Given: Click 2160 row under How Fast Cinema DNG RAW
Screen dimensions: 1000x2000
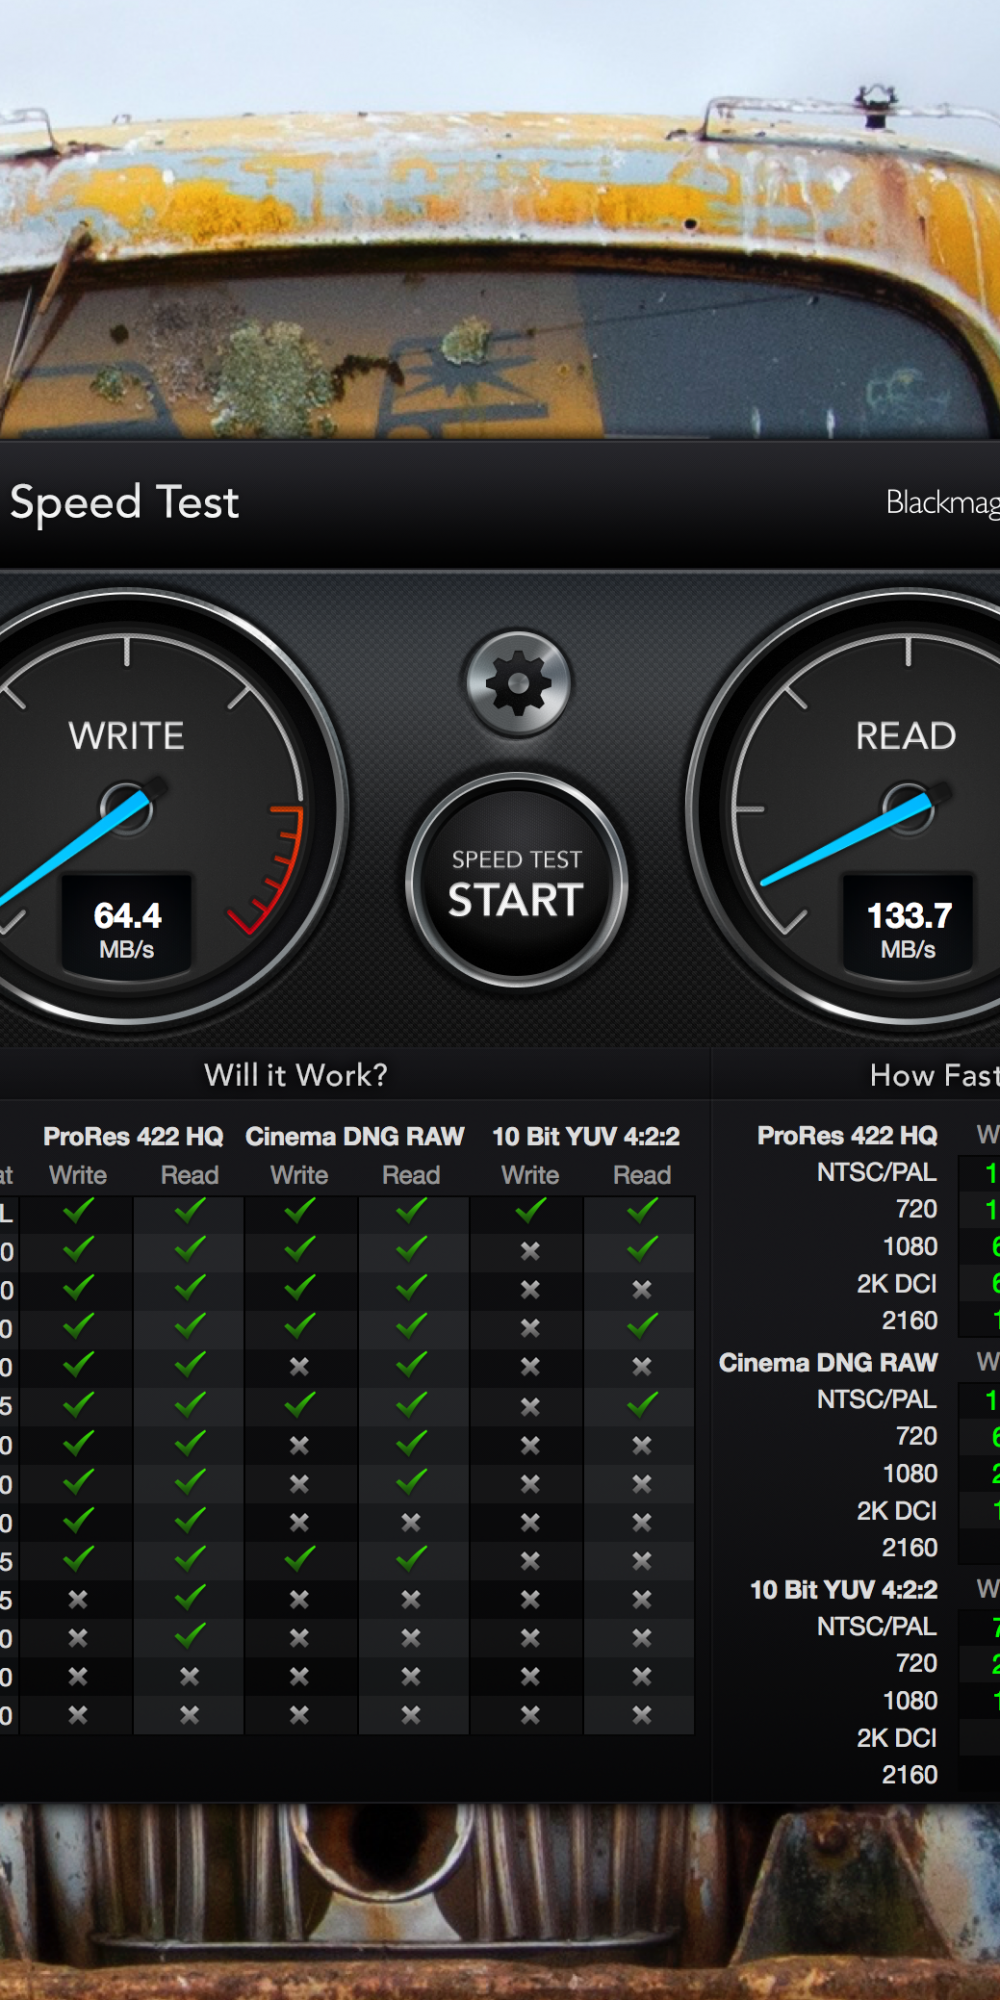Looking at the screenshot, I should [910, 1547].
